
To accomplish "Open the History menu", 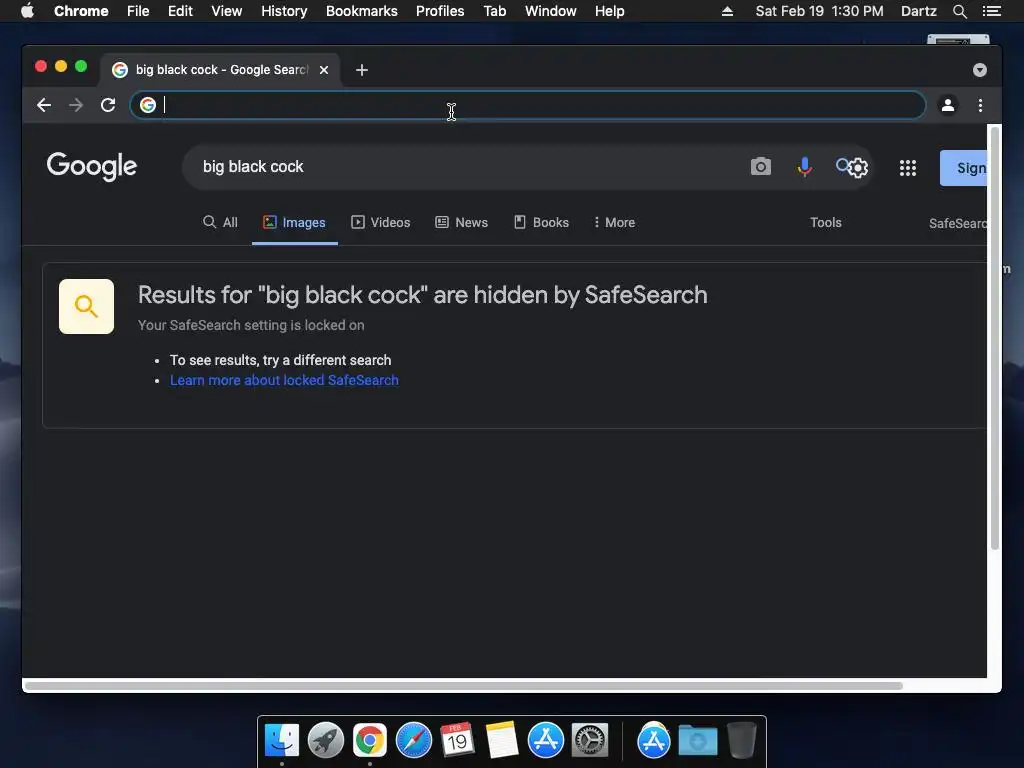I will click(284, 11).
